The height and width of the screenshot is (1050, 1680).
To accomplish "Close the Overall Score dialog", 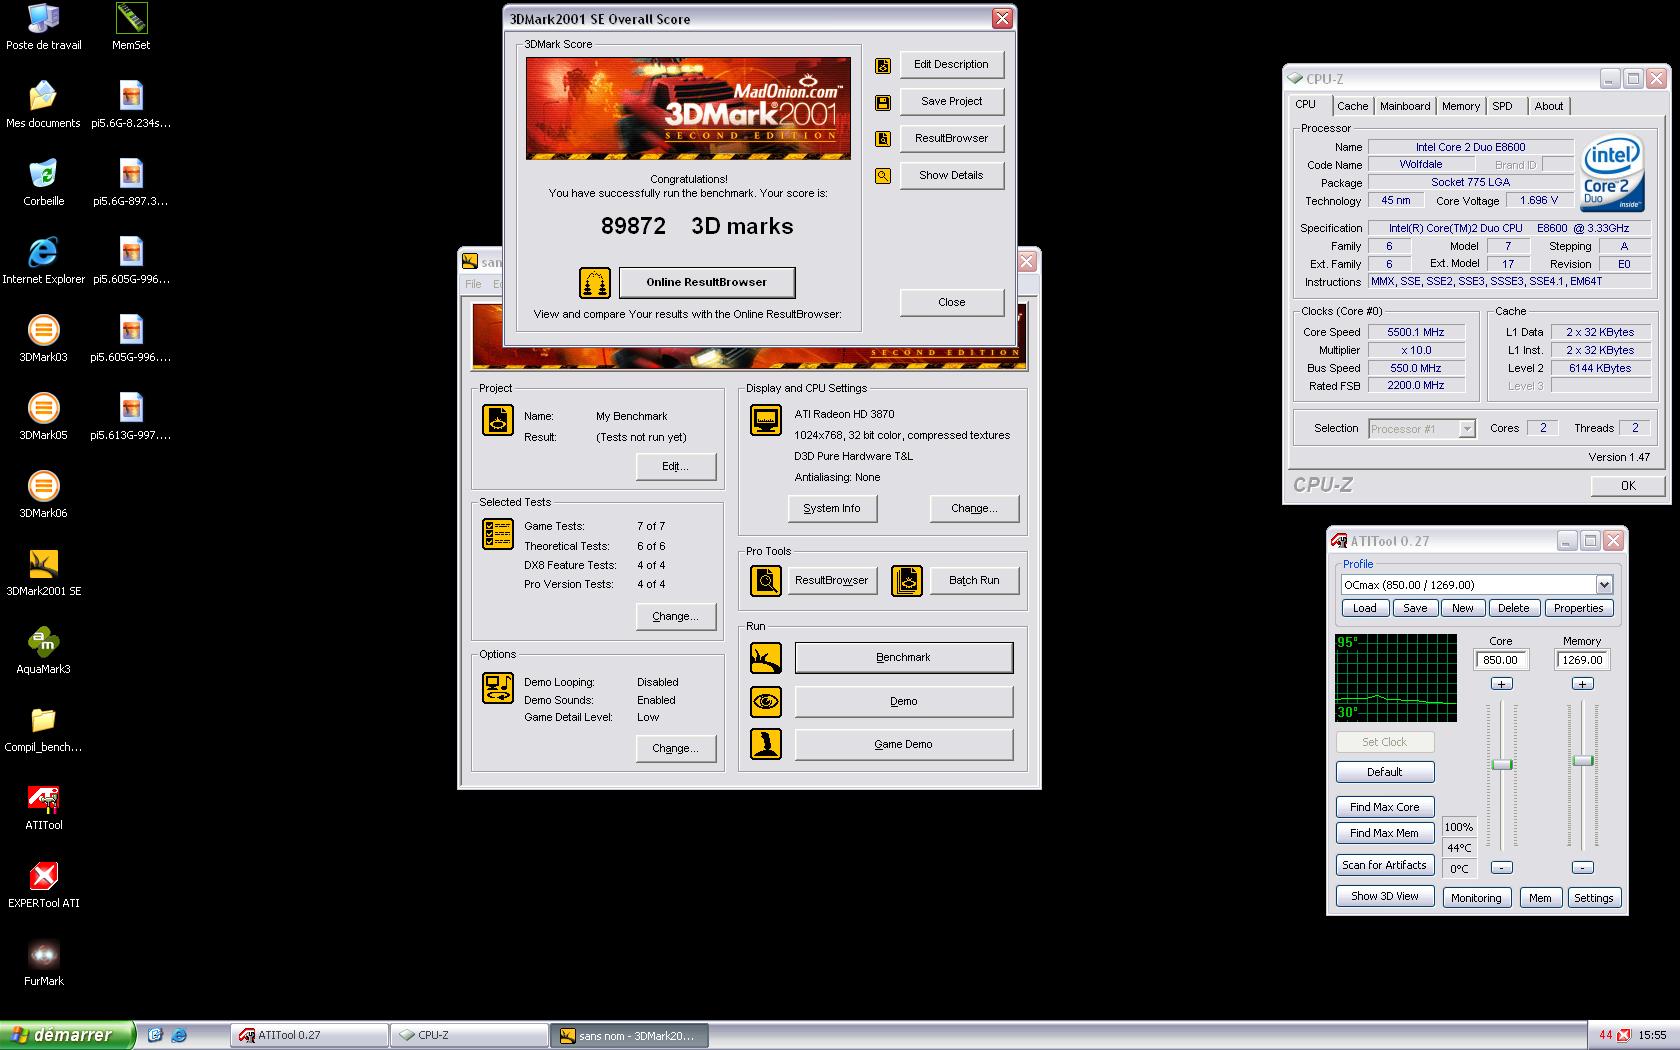I will coord(951,303).
